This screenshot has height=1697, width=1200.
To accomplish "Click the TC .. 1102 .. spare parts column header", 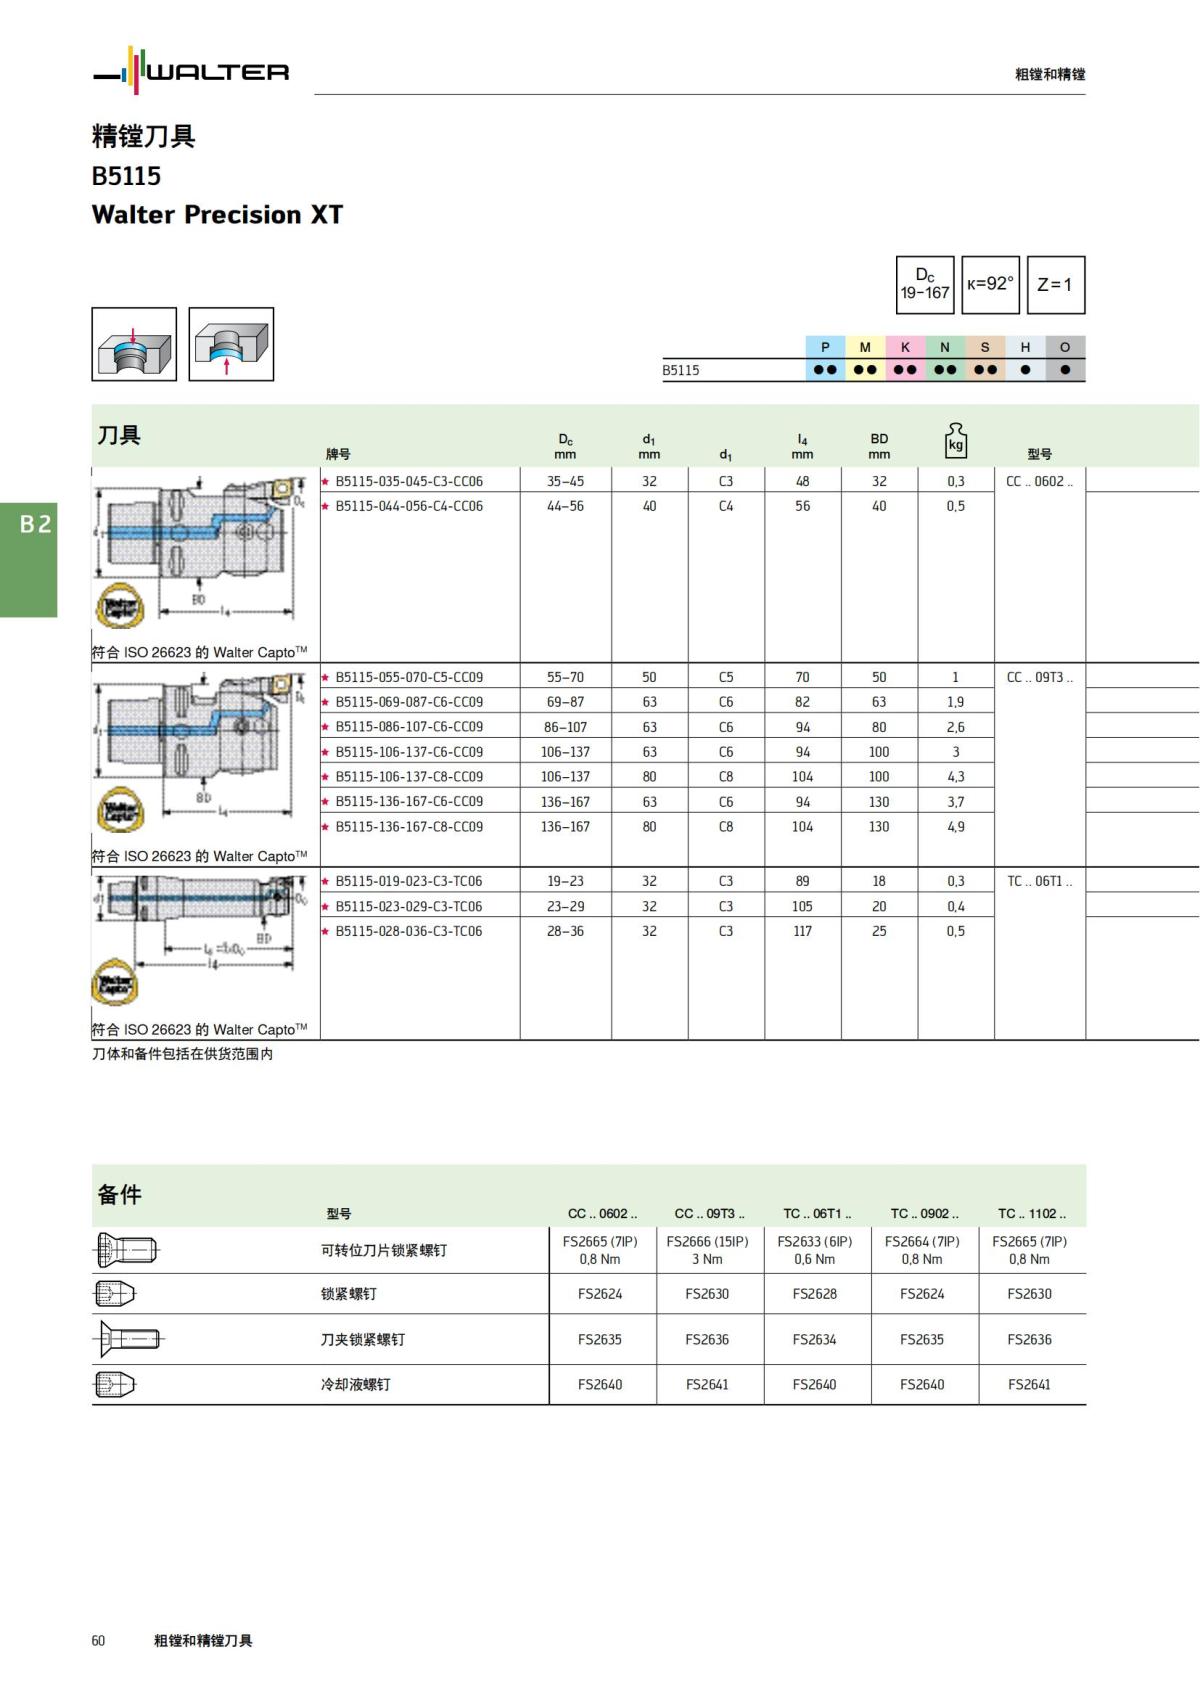I will 1032,1213.
